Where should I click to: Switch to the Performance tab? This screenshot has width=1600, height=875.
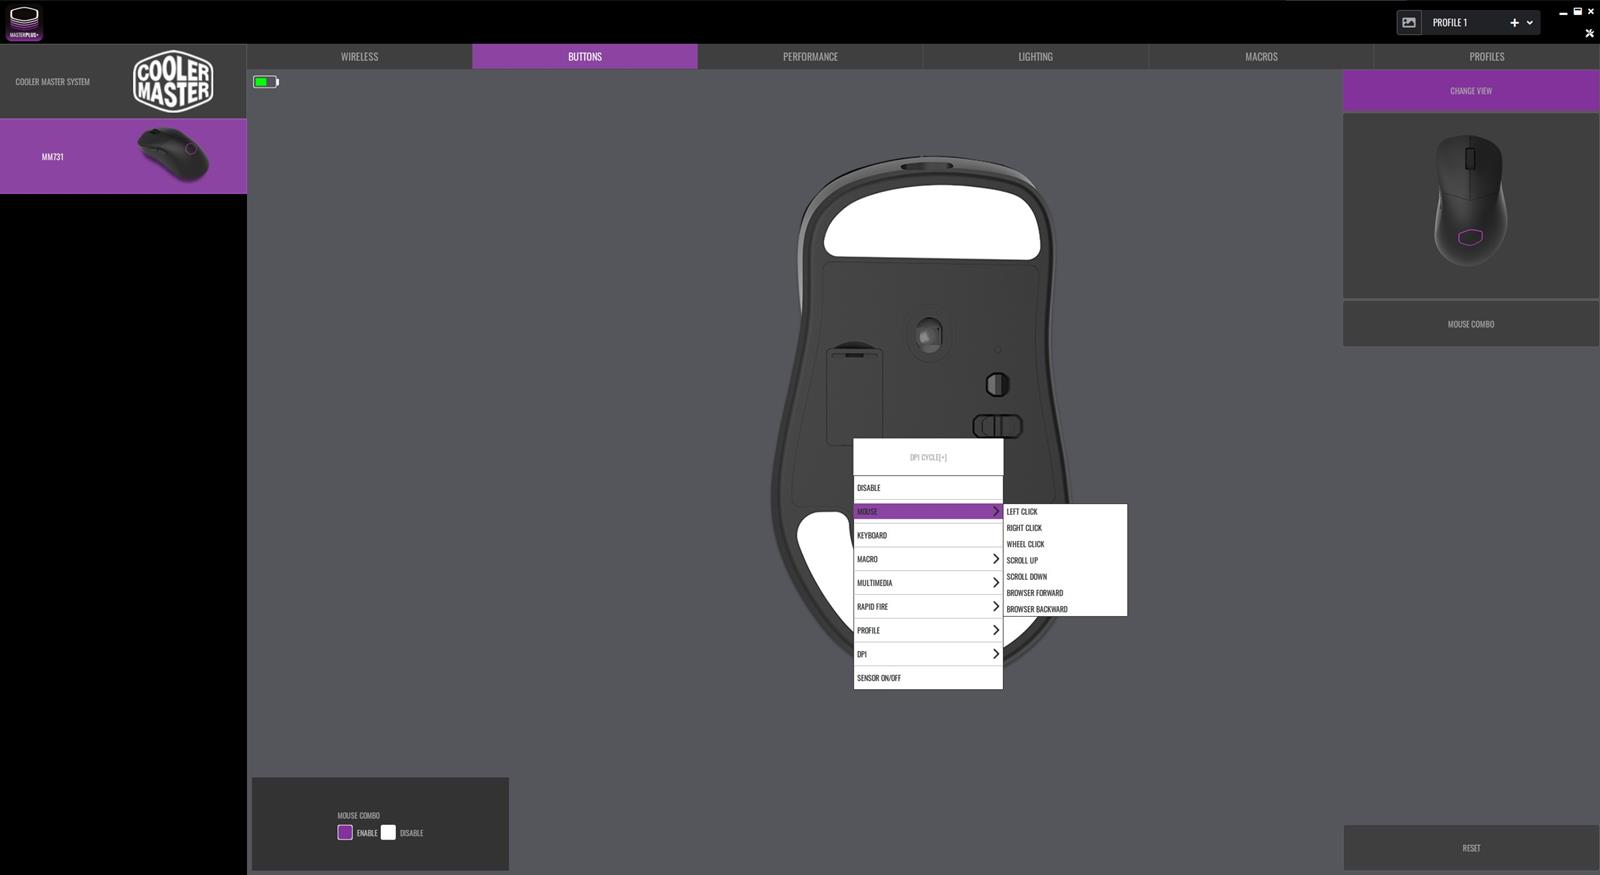click(810, 57)
